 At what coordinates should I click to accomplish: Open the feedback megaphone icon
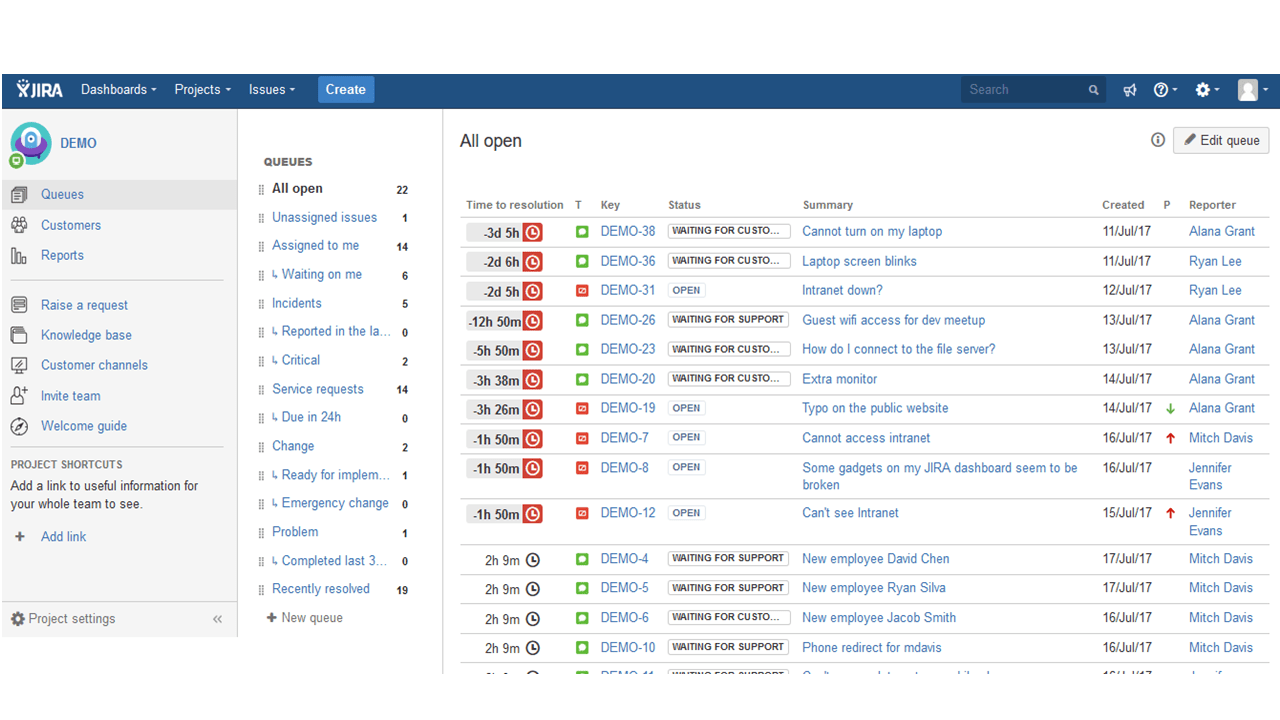tap(1130, 90)
